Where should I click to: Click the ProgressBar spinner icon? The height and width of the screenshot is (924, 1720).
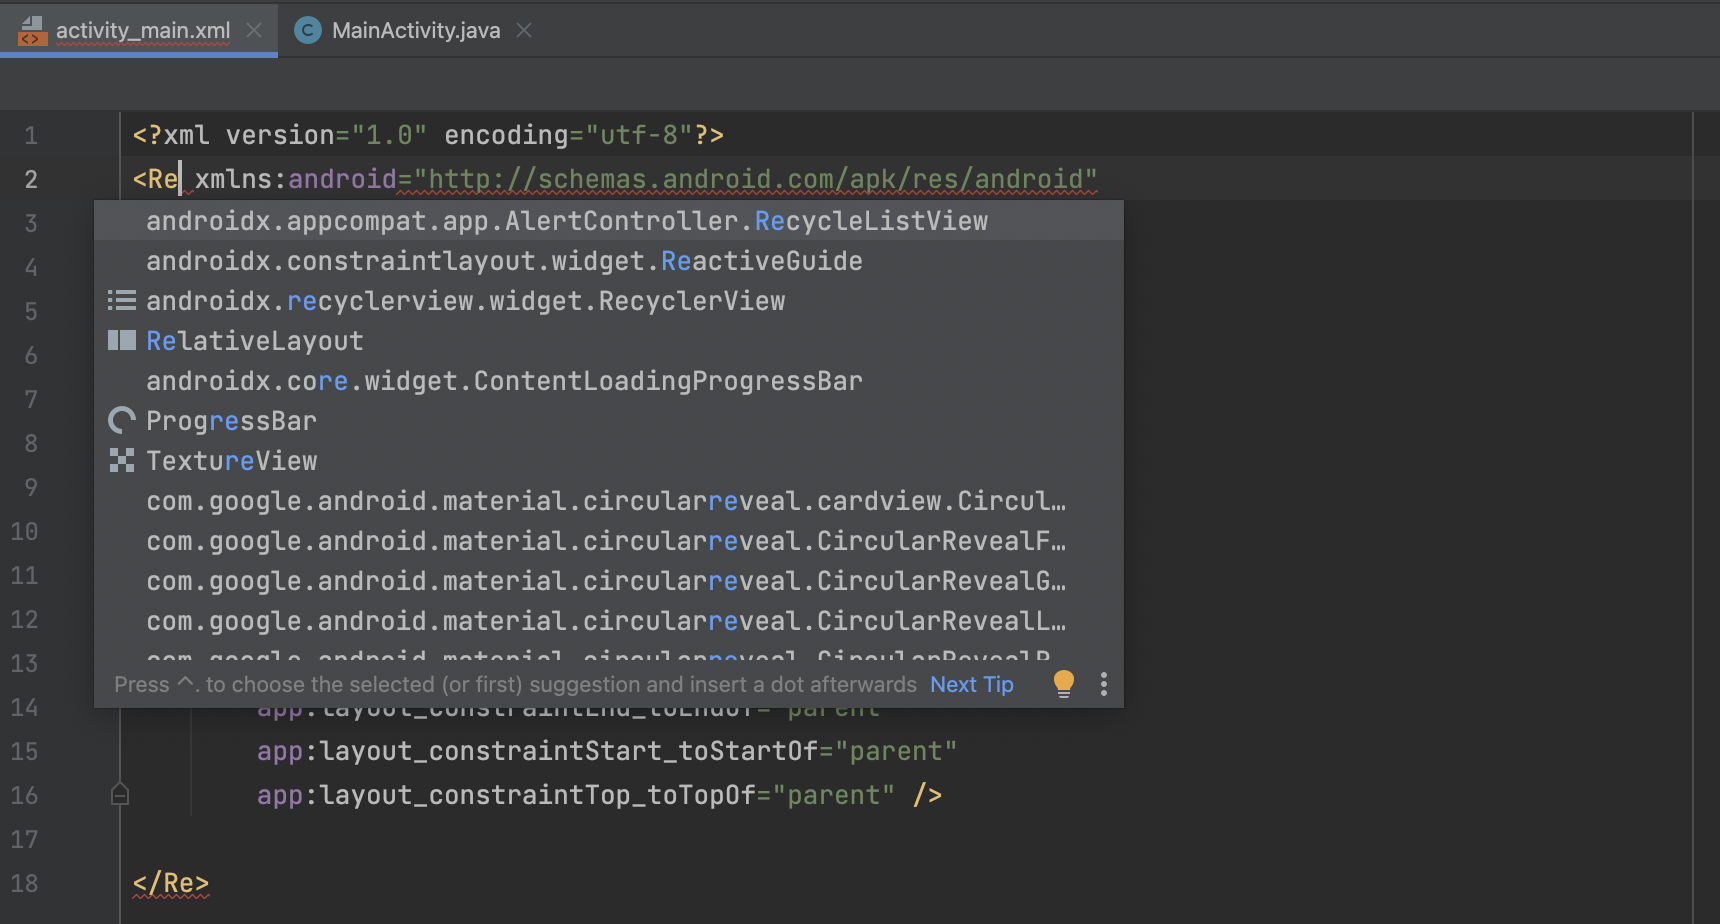[122, 421]
